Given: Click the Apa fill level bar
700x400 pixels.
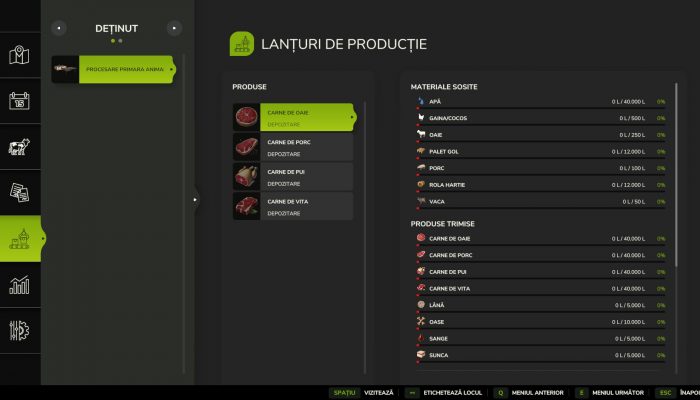Looking at the screenshot, I should pos(540,108).
